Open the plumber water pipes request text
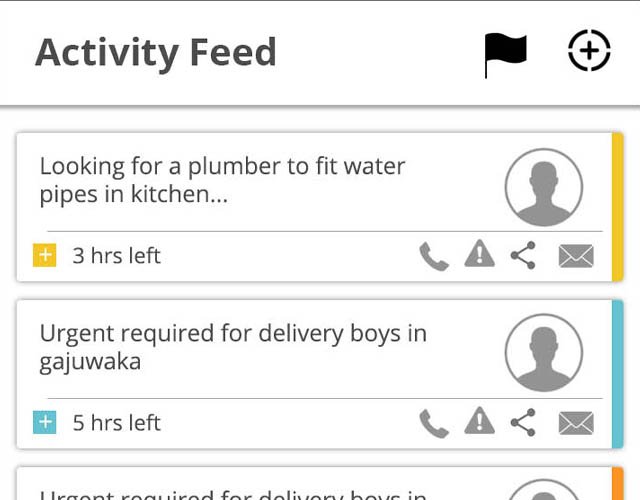 222,180
